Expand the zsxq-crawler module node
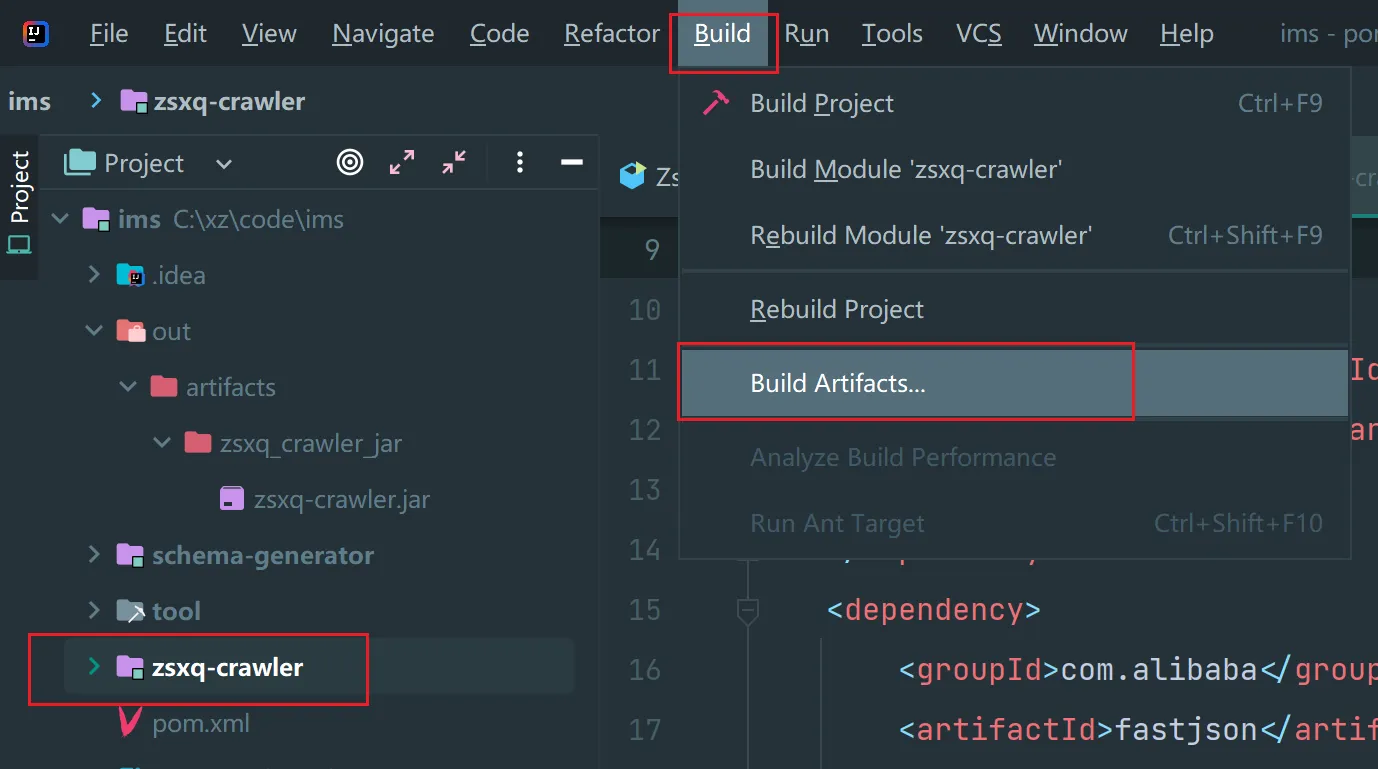The width and height of the screenshot is (1378, 769). (x=95, y=667)
